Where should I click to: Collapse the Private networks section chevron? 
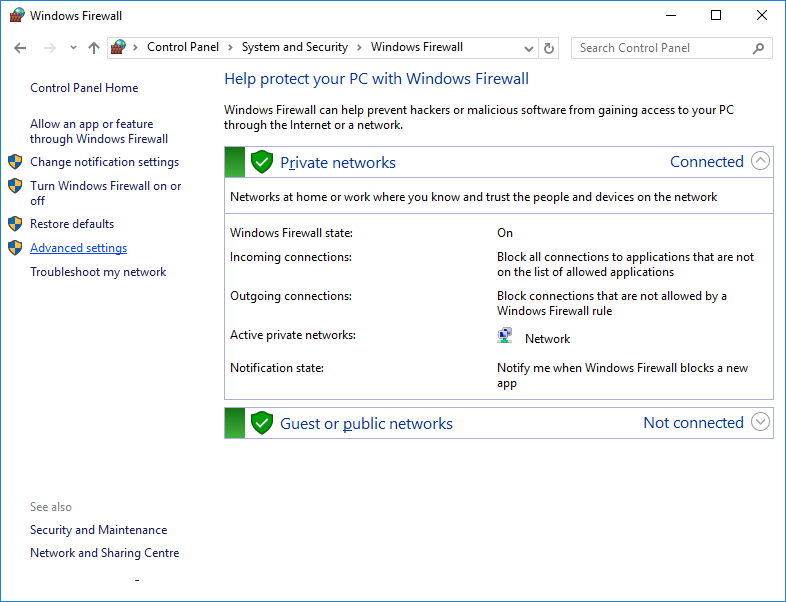[x=760, y=161]
